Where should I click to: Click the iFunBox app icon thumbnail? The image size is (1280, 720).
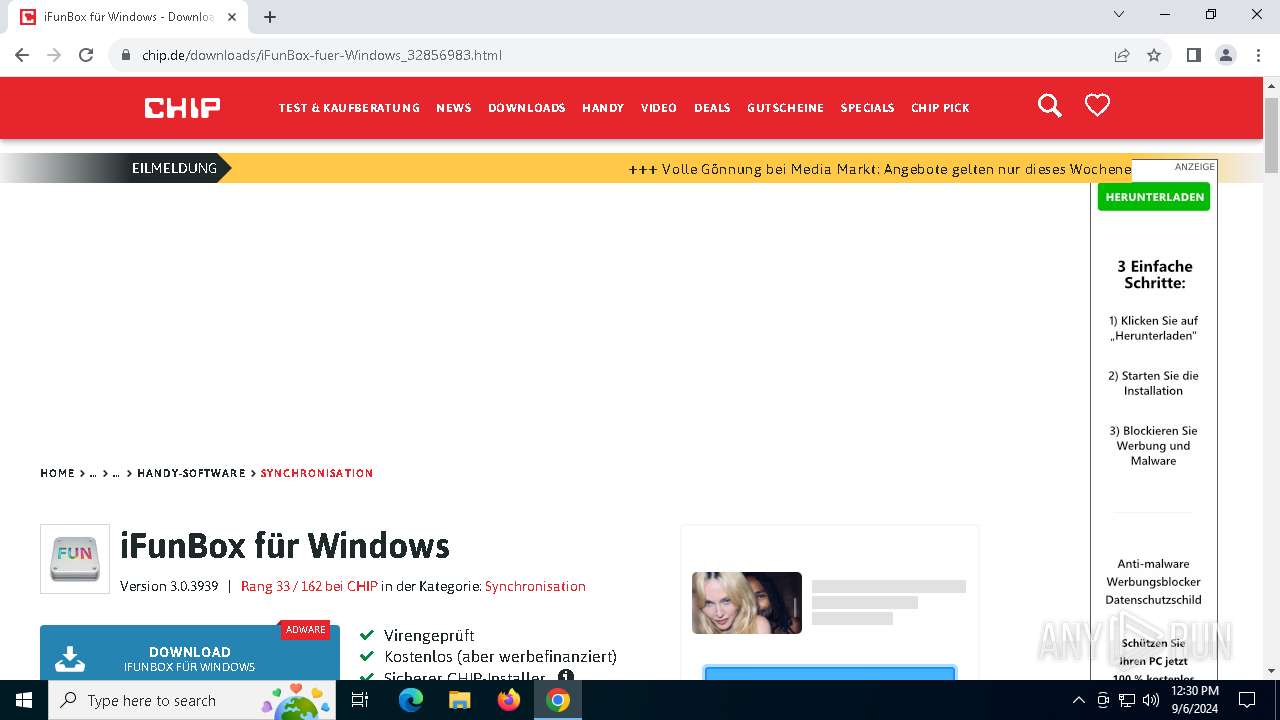click(x=75, y=559)
